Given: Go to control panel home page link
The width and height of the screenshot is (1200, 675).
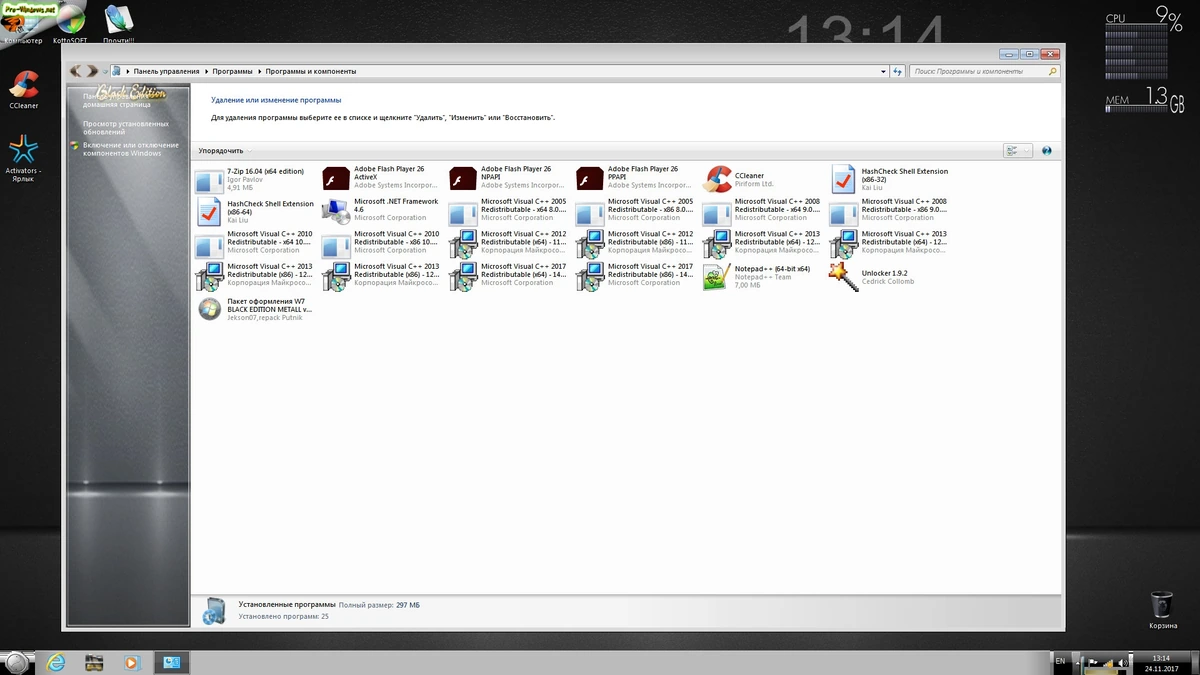Looking at the screenshot, I should (117, 100).
